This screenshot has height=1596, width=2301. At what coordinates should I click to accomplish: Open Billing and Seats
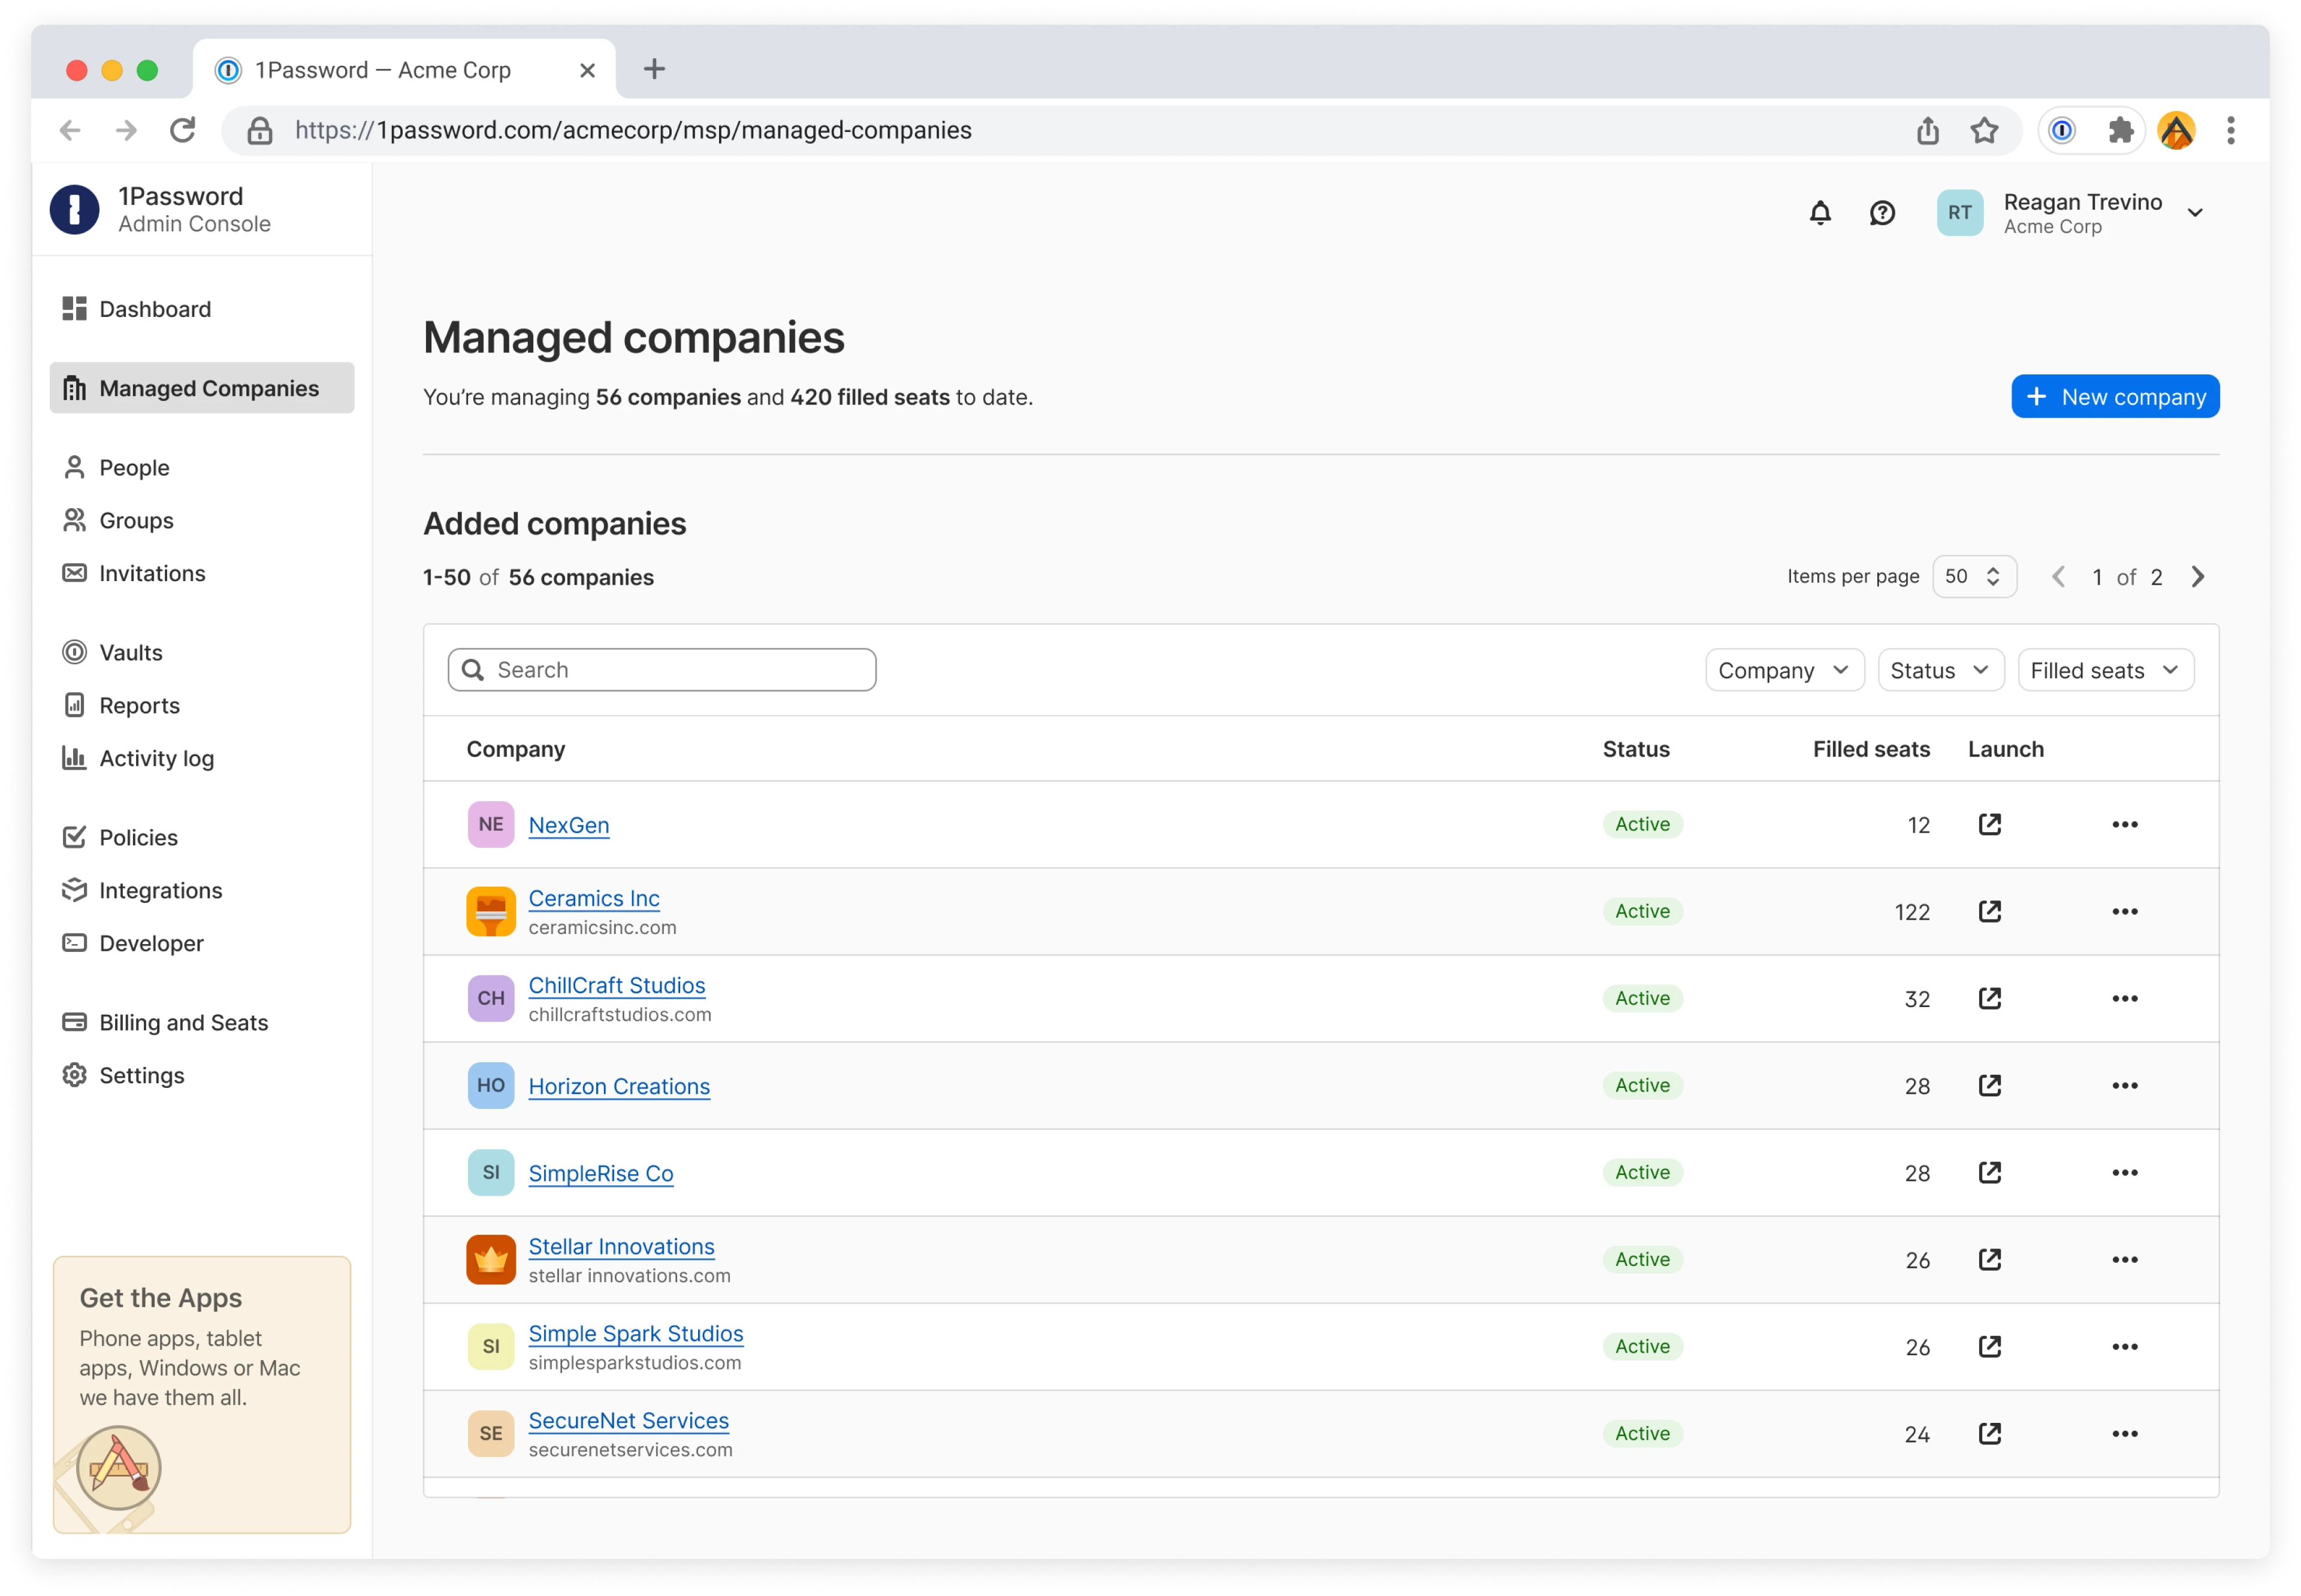183,1022
